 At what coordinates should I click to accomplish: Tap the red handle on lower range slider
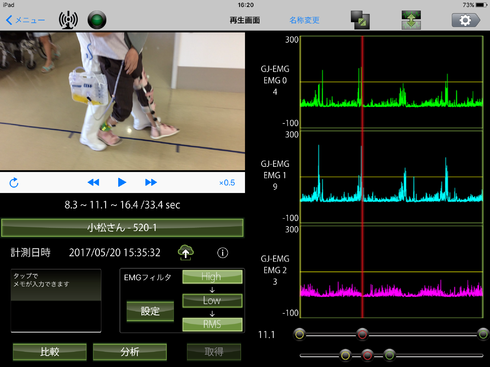367,355
